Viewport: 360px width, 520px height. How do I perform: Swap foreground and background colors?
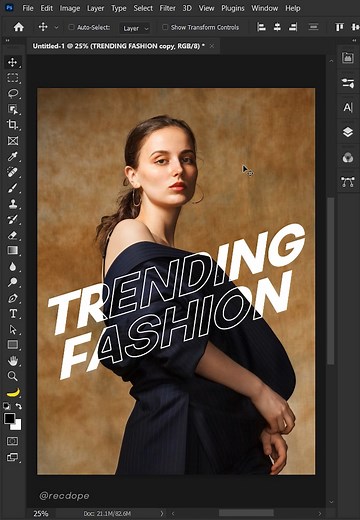[19, 406]
